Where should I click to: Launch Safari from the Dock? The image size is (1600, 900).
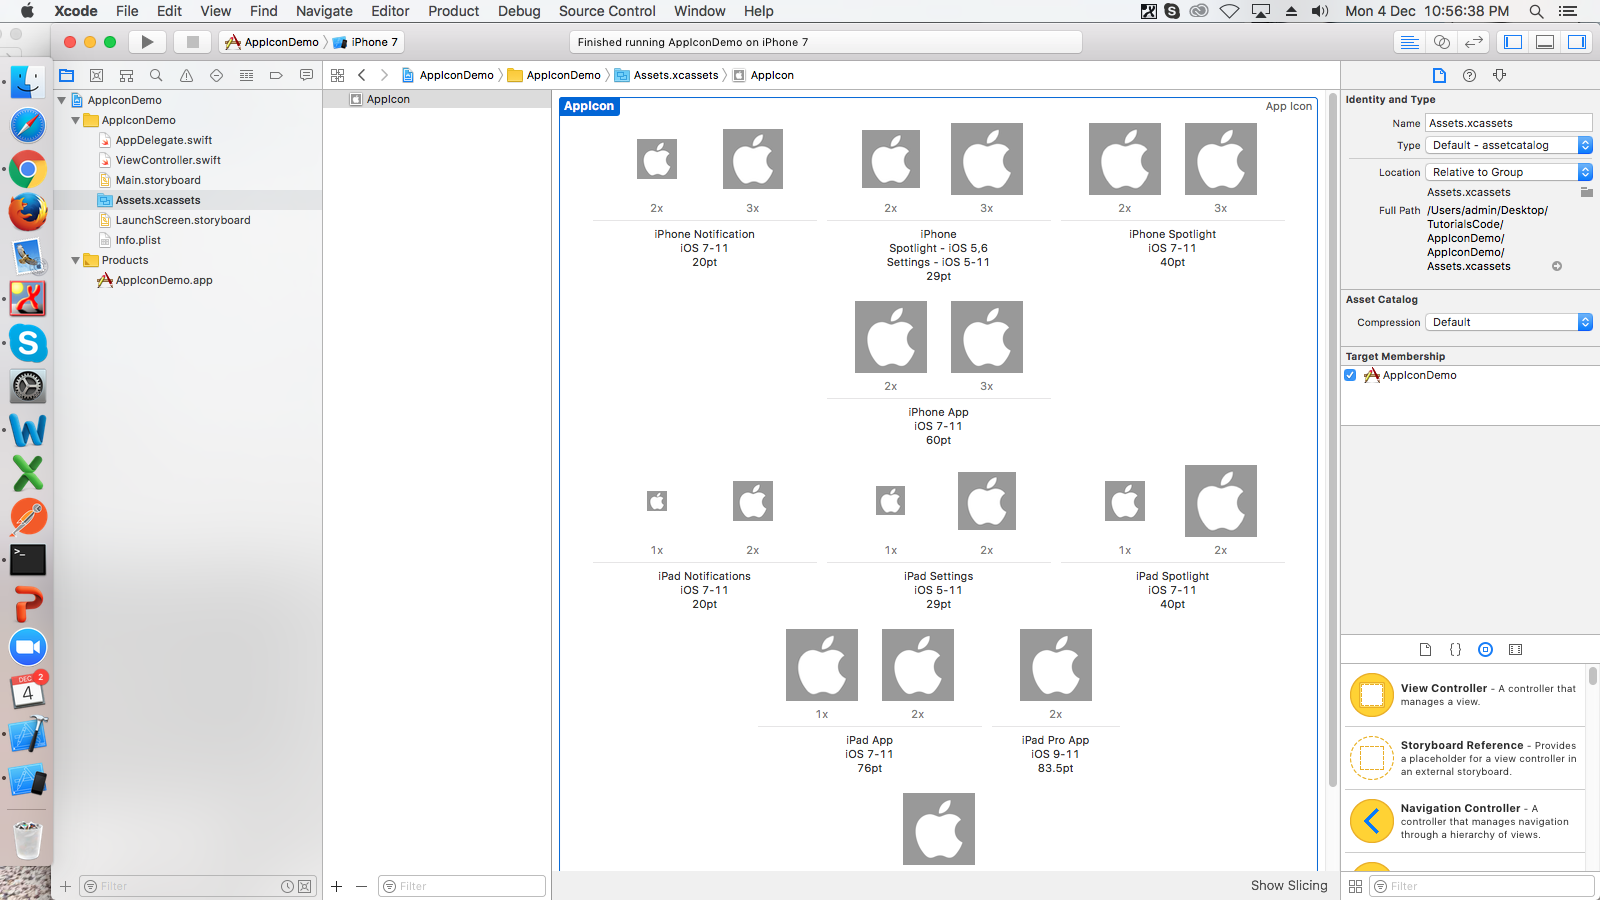coord(28,126)
